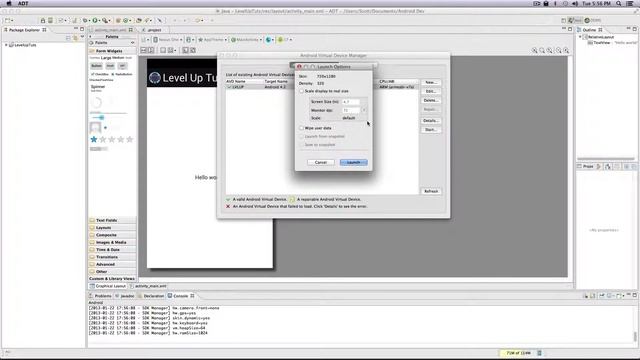Open the AppTheme dropdown
The width and height of the screenshot is (640, 360).
[212, 40]
